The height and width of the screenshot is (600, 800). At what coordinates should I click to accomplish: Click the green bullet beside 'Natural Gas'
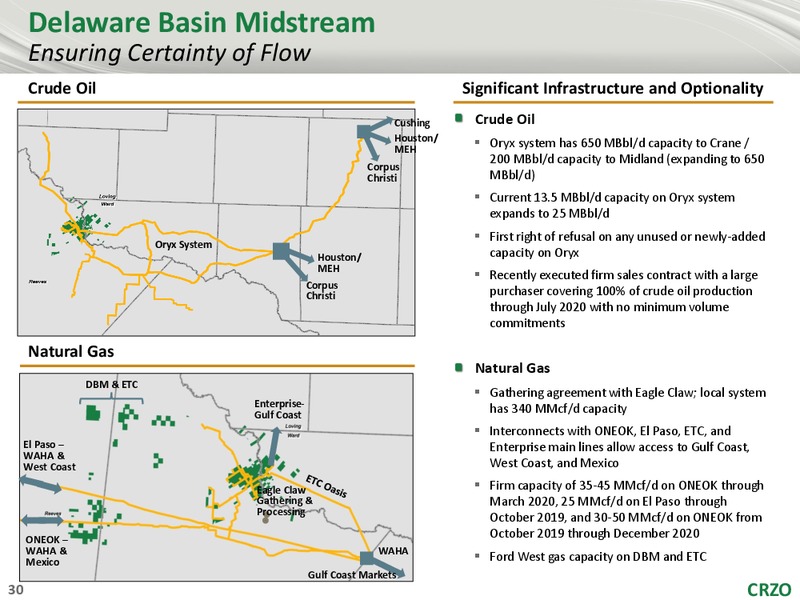[x=459, y=367]
